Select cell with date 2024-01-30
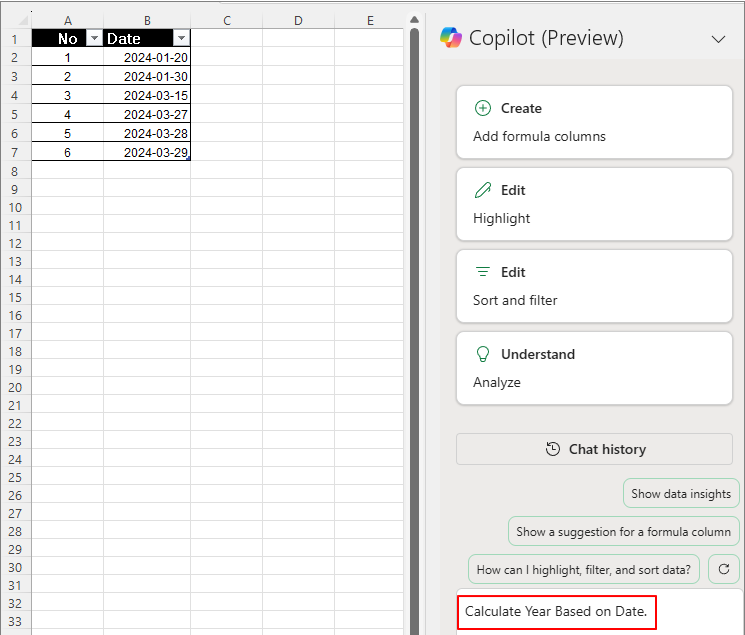This screenshot has height=635, width=745. [147, 76]
